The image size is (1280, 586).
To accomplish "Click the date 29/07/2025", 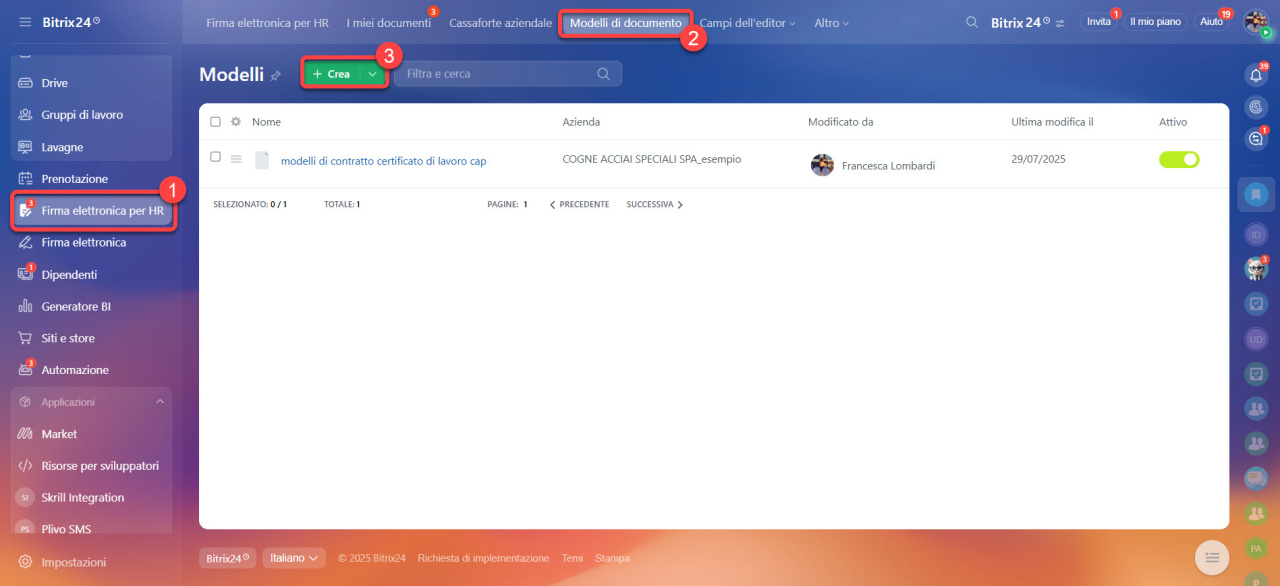I will (x=1039, y=159).
